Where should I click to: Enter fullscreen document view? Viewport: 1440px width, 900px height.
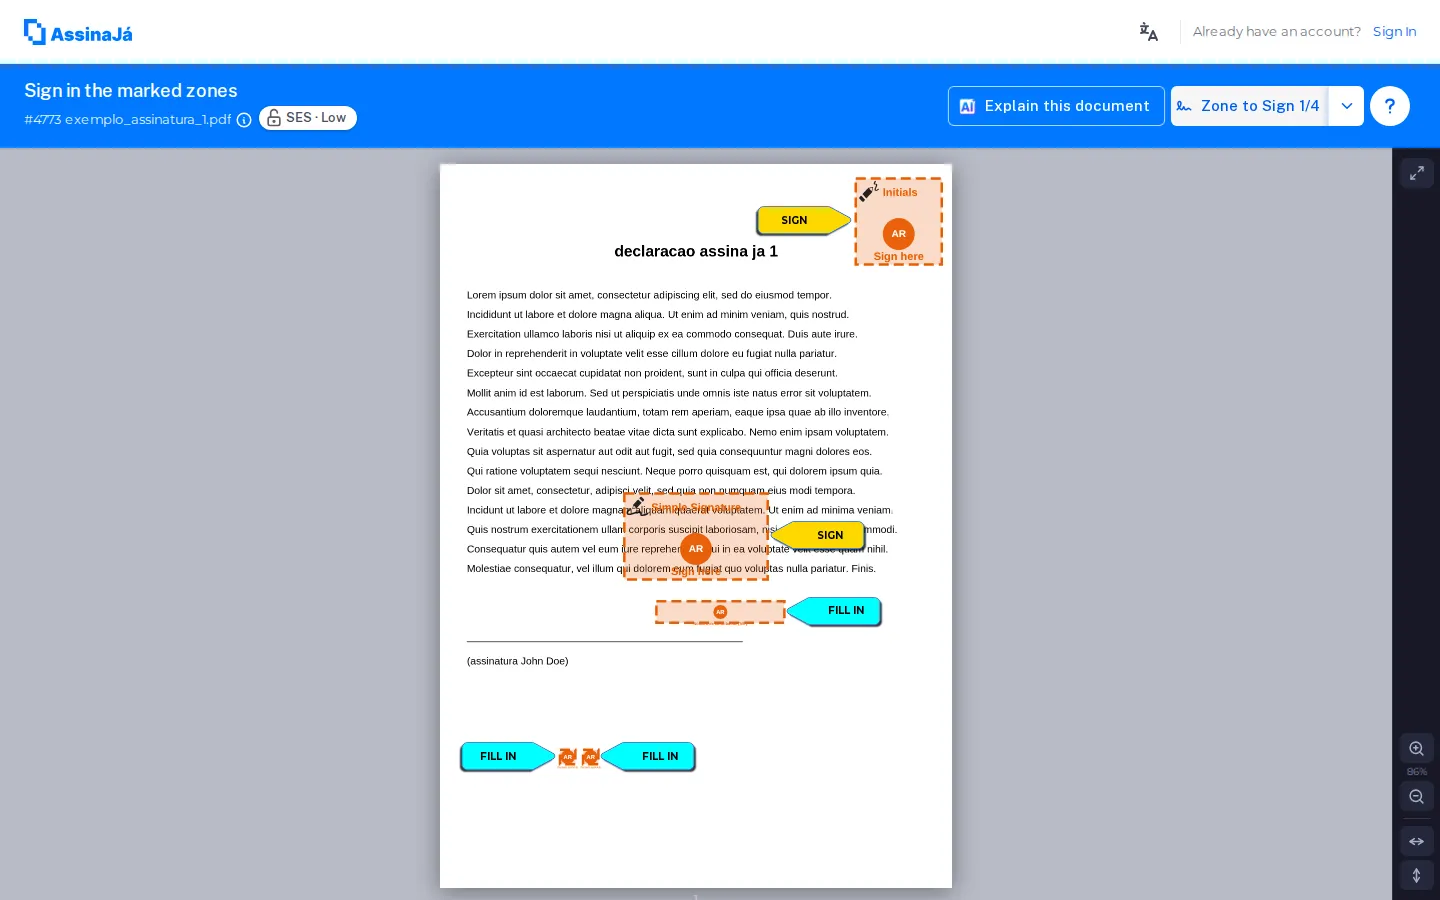pos(1417,173)
